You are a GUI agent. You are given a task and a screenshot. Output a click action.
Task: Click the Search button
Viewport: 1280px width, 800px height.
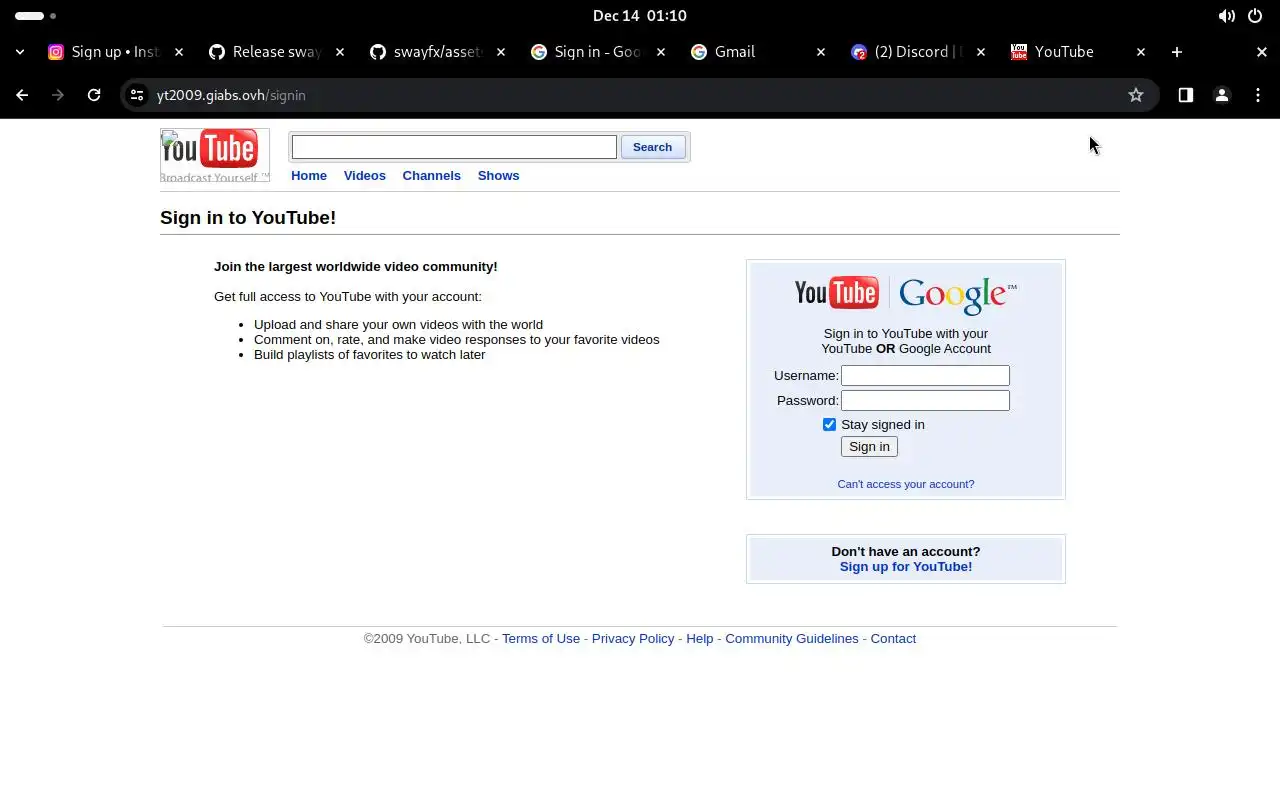click(653, 147)
